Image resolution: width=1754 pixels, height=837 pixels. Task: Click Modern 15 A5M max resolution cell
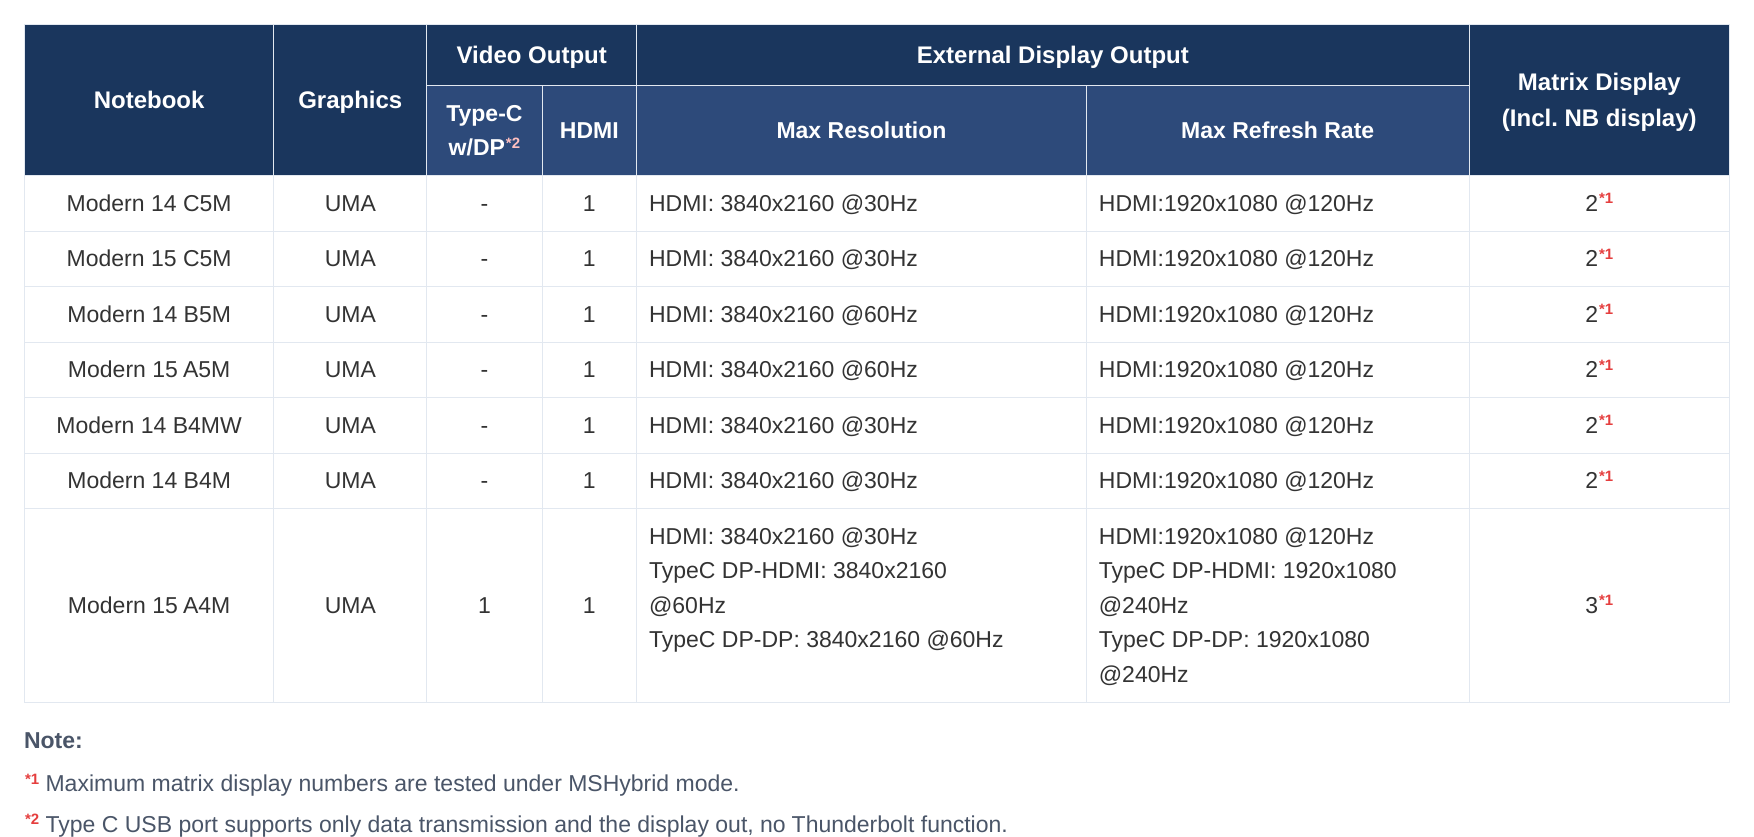pos(861,370)
